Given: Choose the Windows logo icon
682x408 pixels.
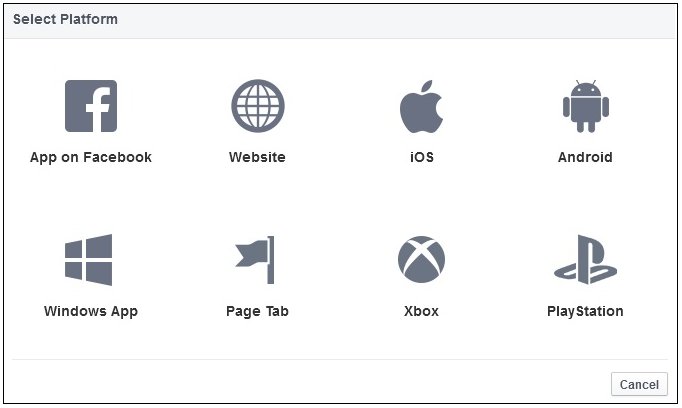Looking at the screenshot, I should click(89, 260).
